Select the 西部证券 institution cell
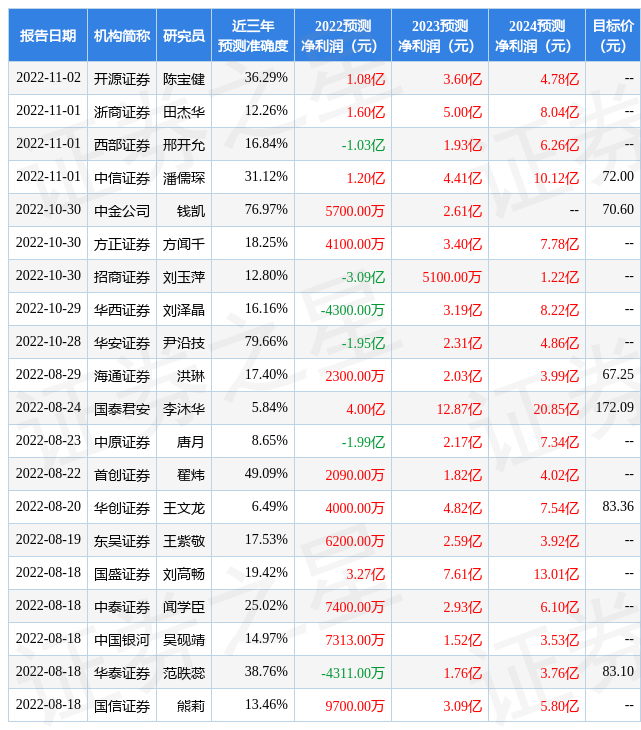 pos(122,145)
